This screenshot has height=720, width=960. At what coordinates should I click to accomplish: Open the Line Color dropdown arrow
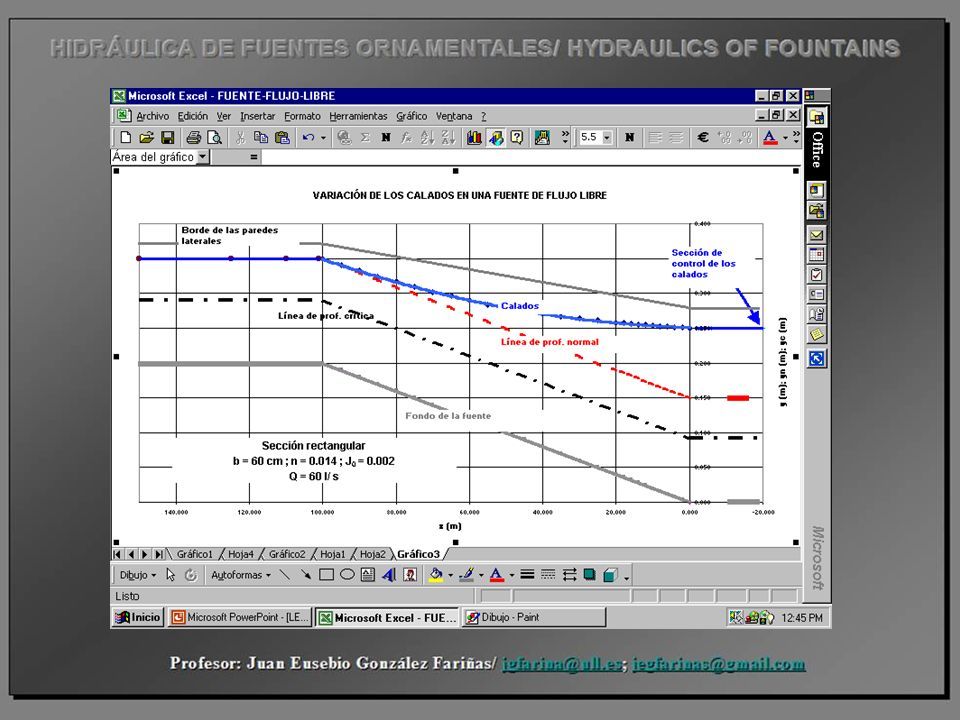click(481, 575)
